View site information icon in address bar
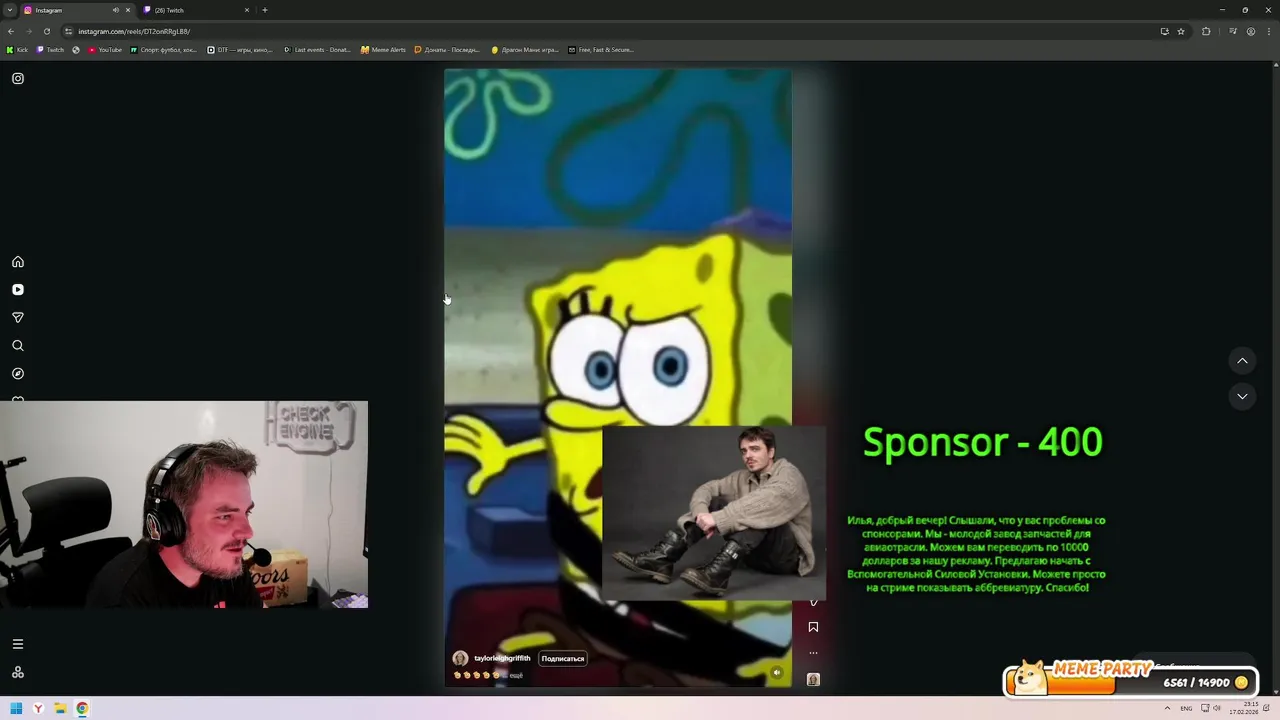 coord(68,31)
